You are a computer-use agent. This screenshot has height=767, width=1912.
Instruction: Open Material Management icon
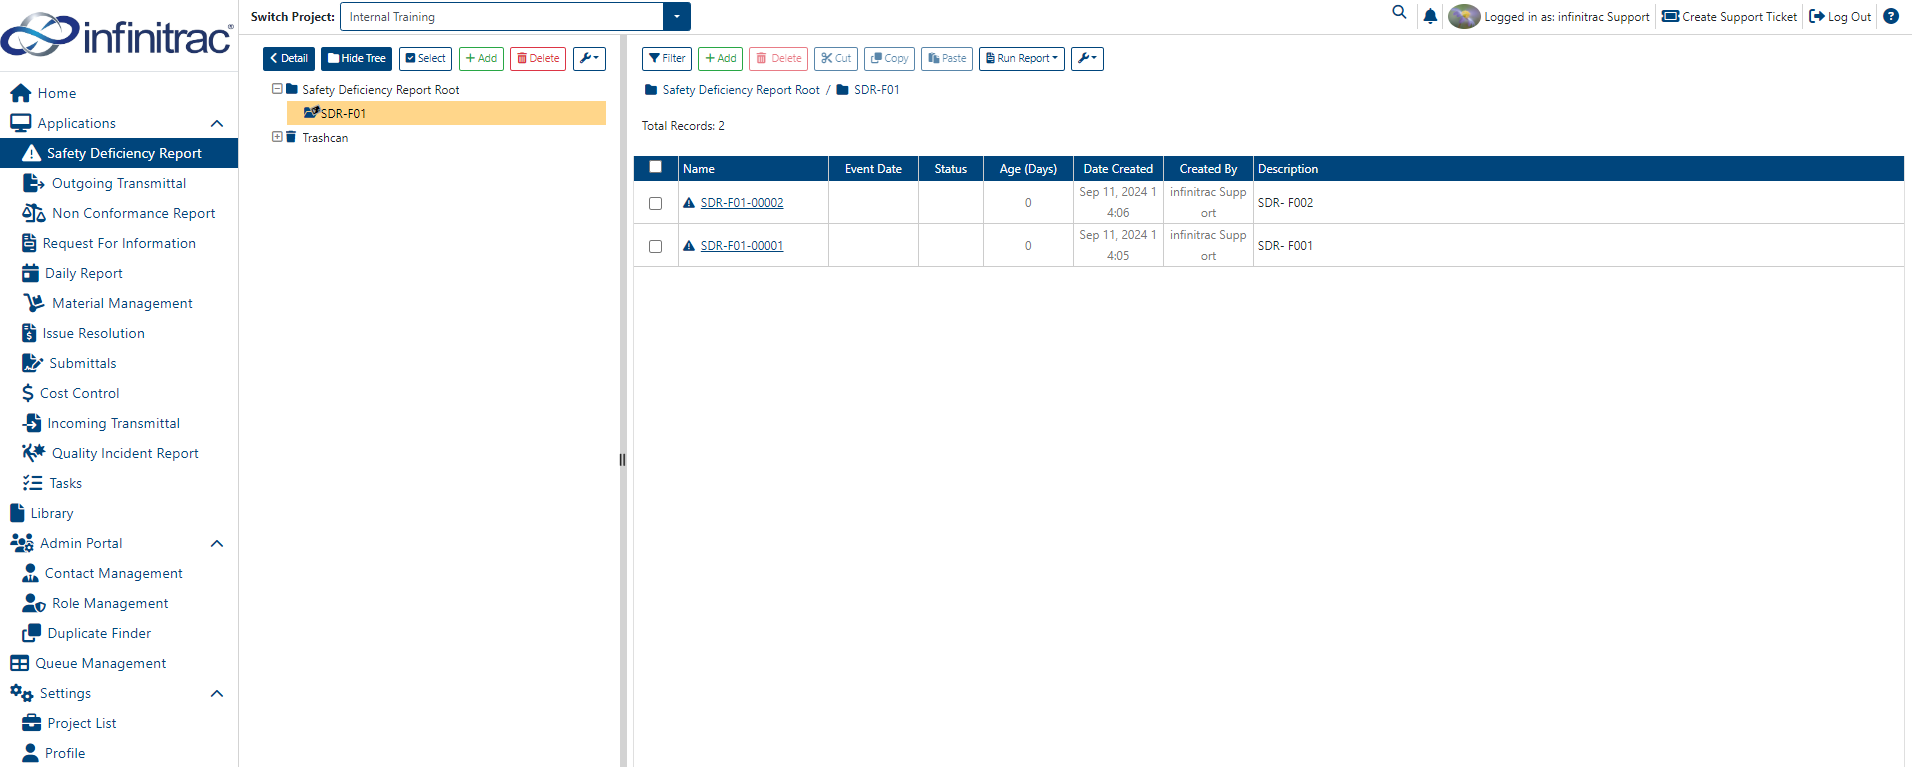34,303
